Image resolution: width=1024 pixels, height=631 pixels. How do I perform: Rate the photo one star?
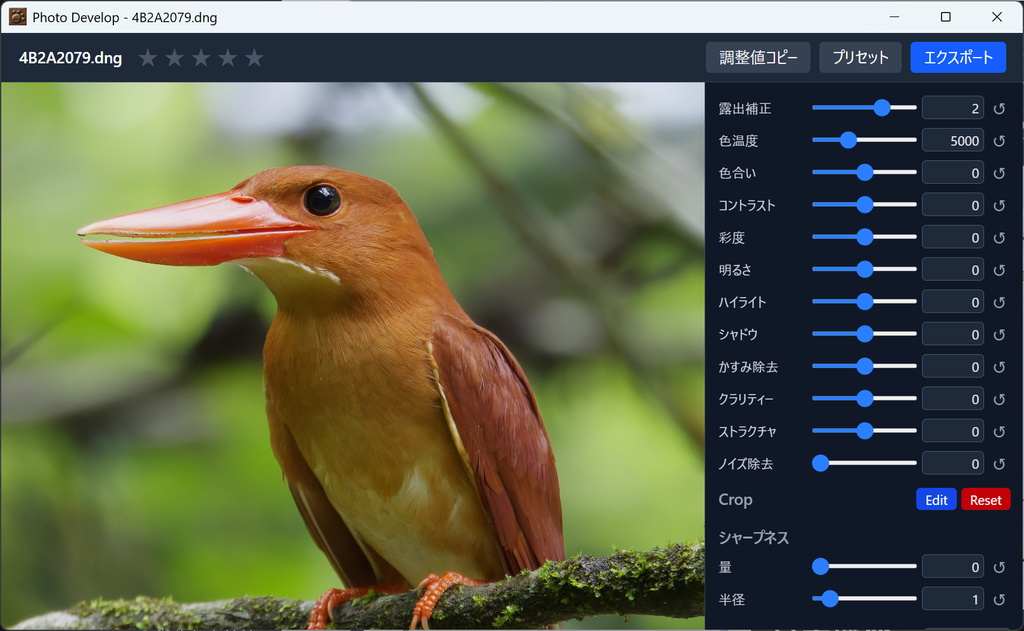pyautogui.click(x=147, y=58)
